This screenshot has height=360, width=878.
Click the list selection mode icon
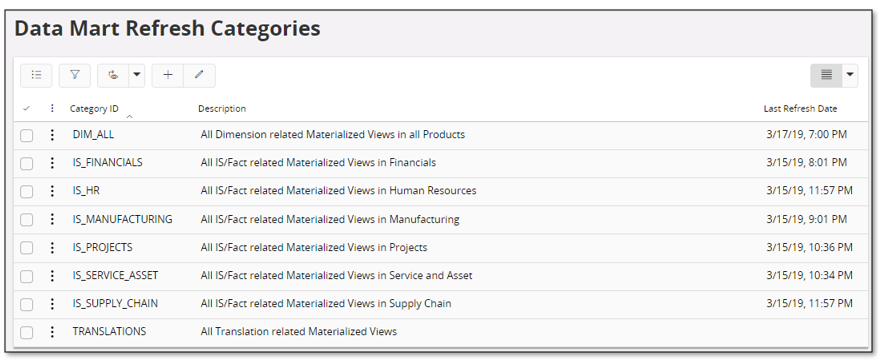36,75
